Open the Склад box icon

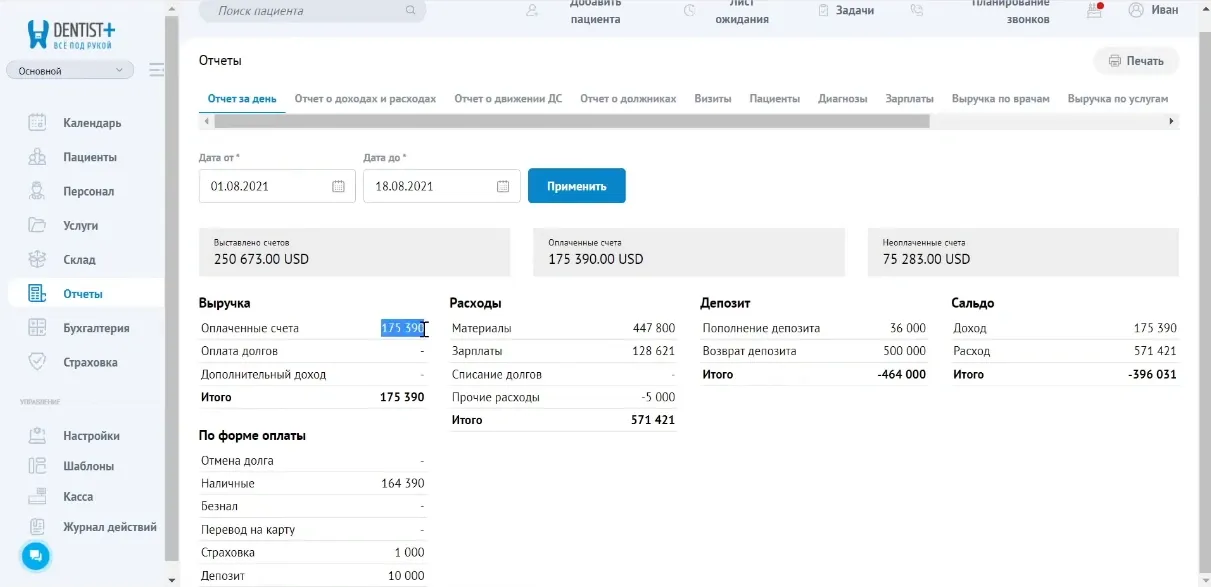[37, 259]
